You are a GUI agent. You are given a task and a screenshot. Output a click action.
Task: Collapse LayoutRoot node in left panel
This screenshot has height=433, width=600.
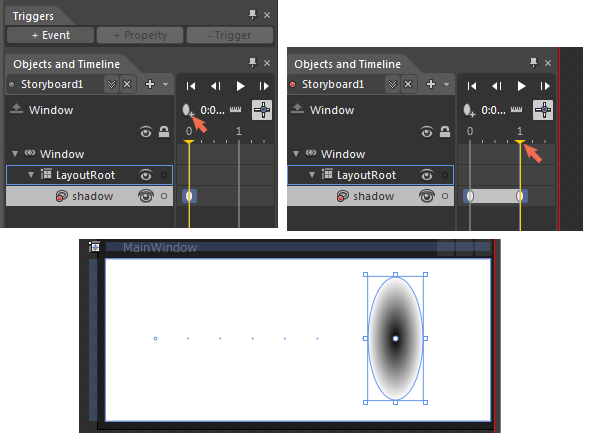tap(31, 175)
